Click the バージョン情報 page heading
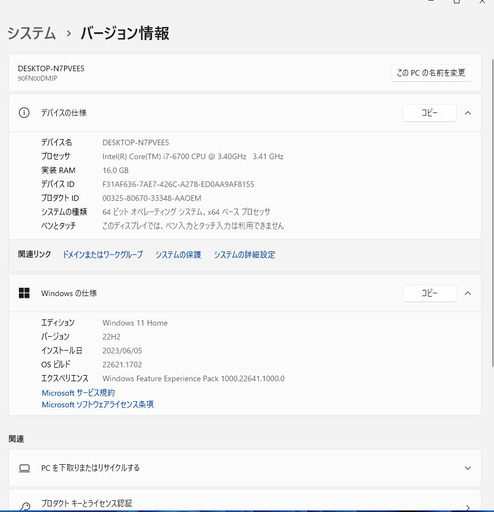Image resolution: width=494 pixels, height=512 pixels. [125, 33]
